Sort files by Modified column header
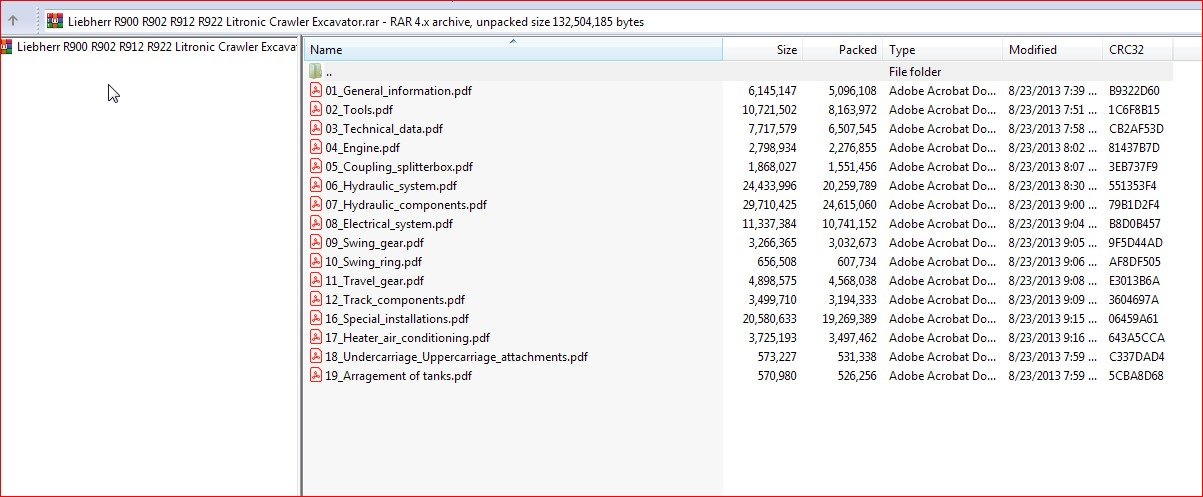 coord(1053,50)
